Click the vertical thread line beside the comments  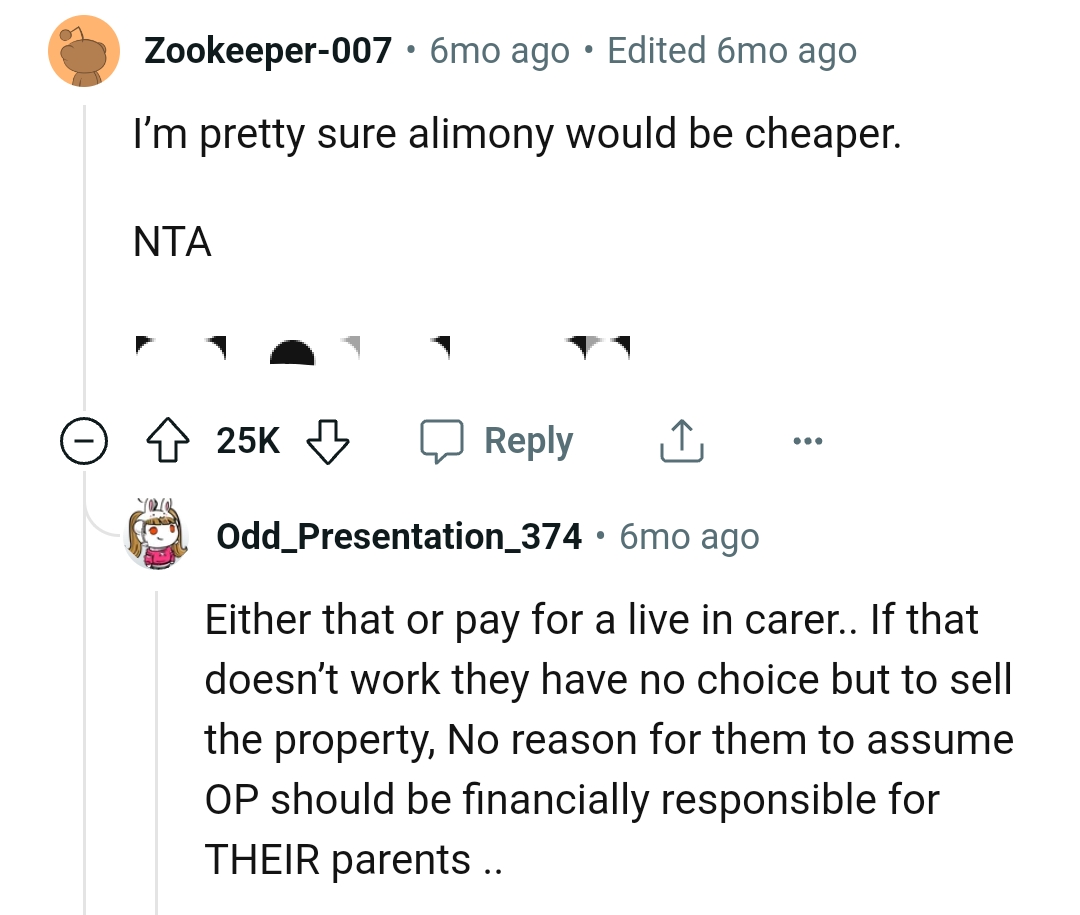coord(85,250)
